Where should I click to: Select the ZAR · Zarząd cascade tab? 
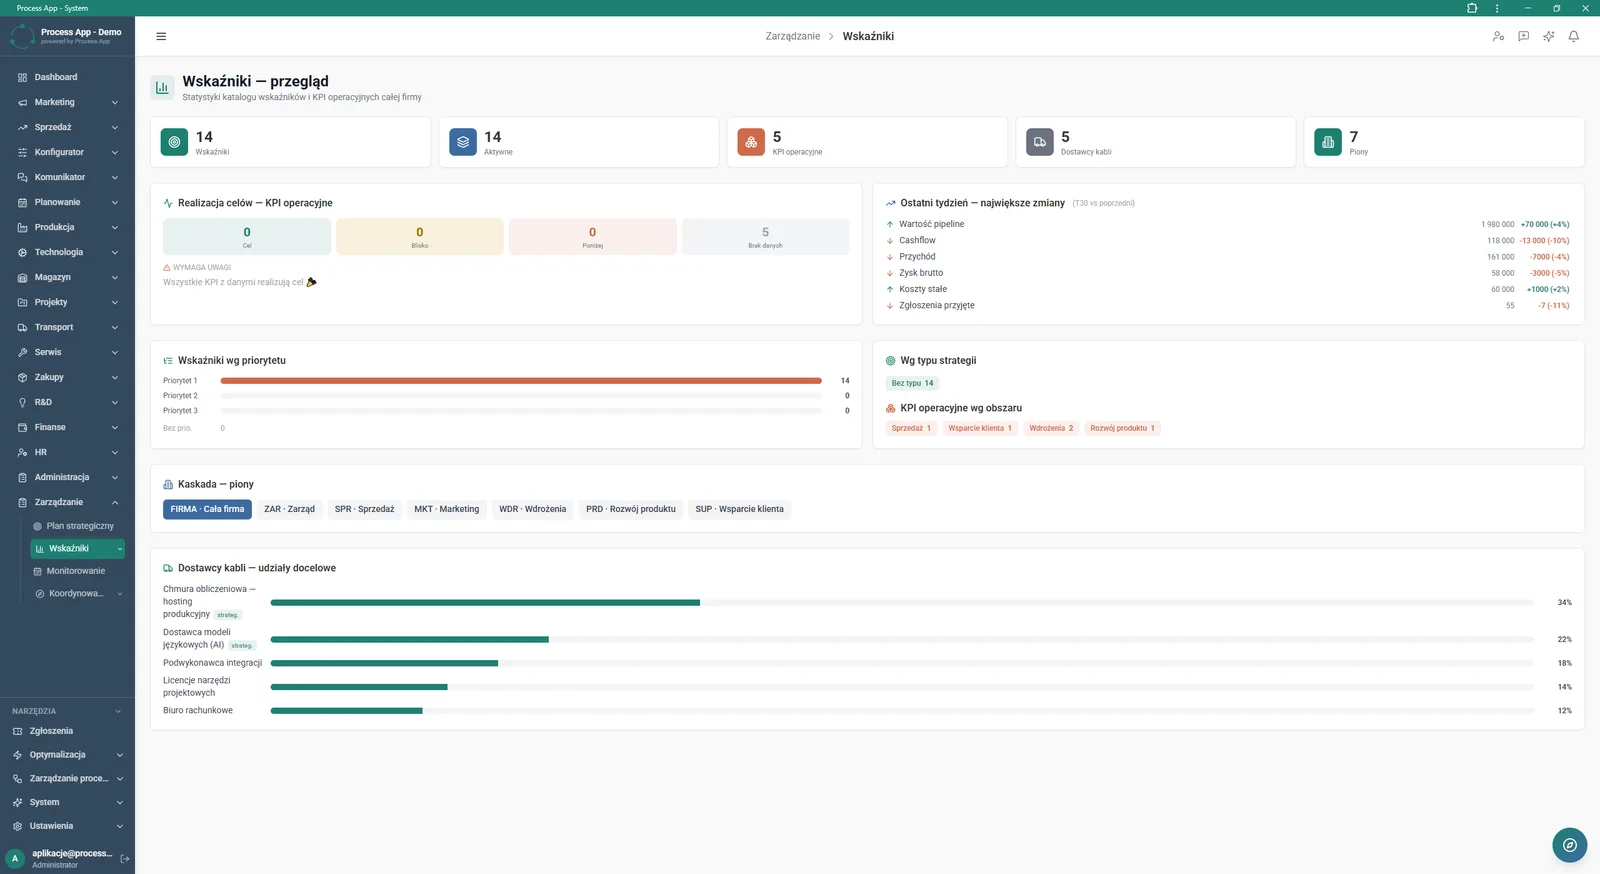click(x=289, y=509)
